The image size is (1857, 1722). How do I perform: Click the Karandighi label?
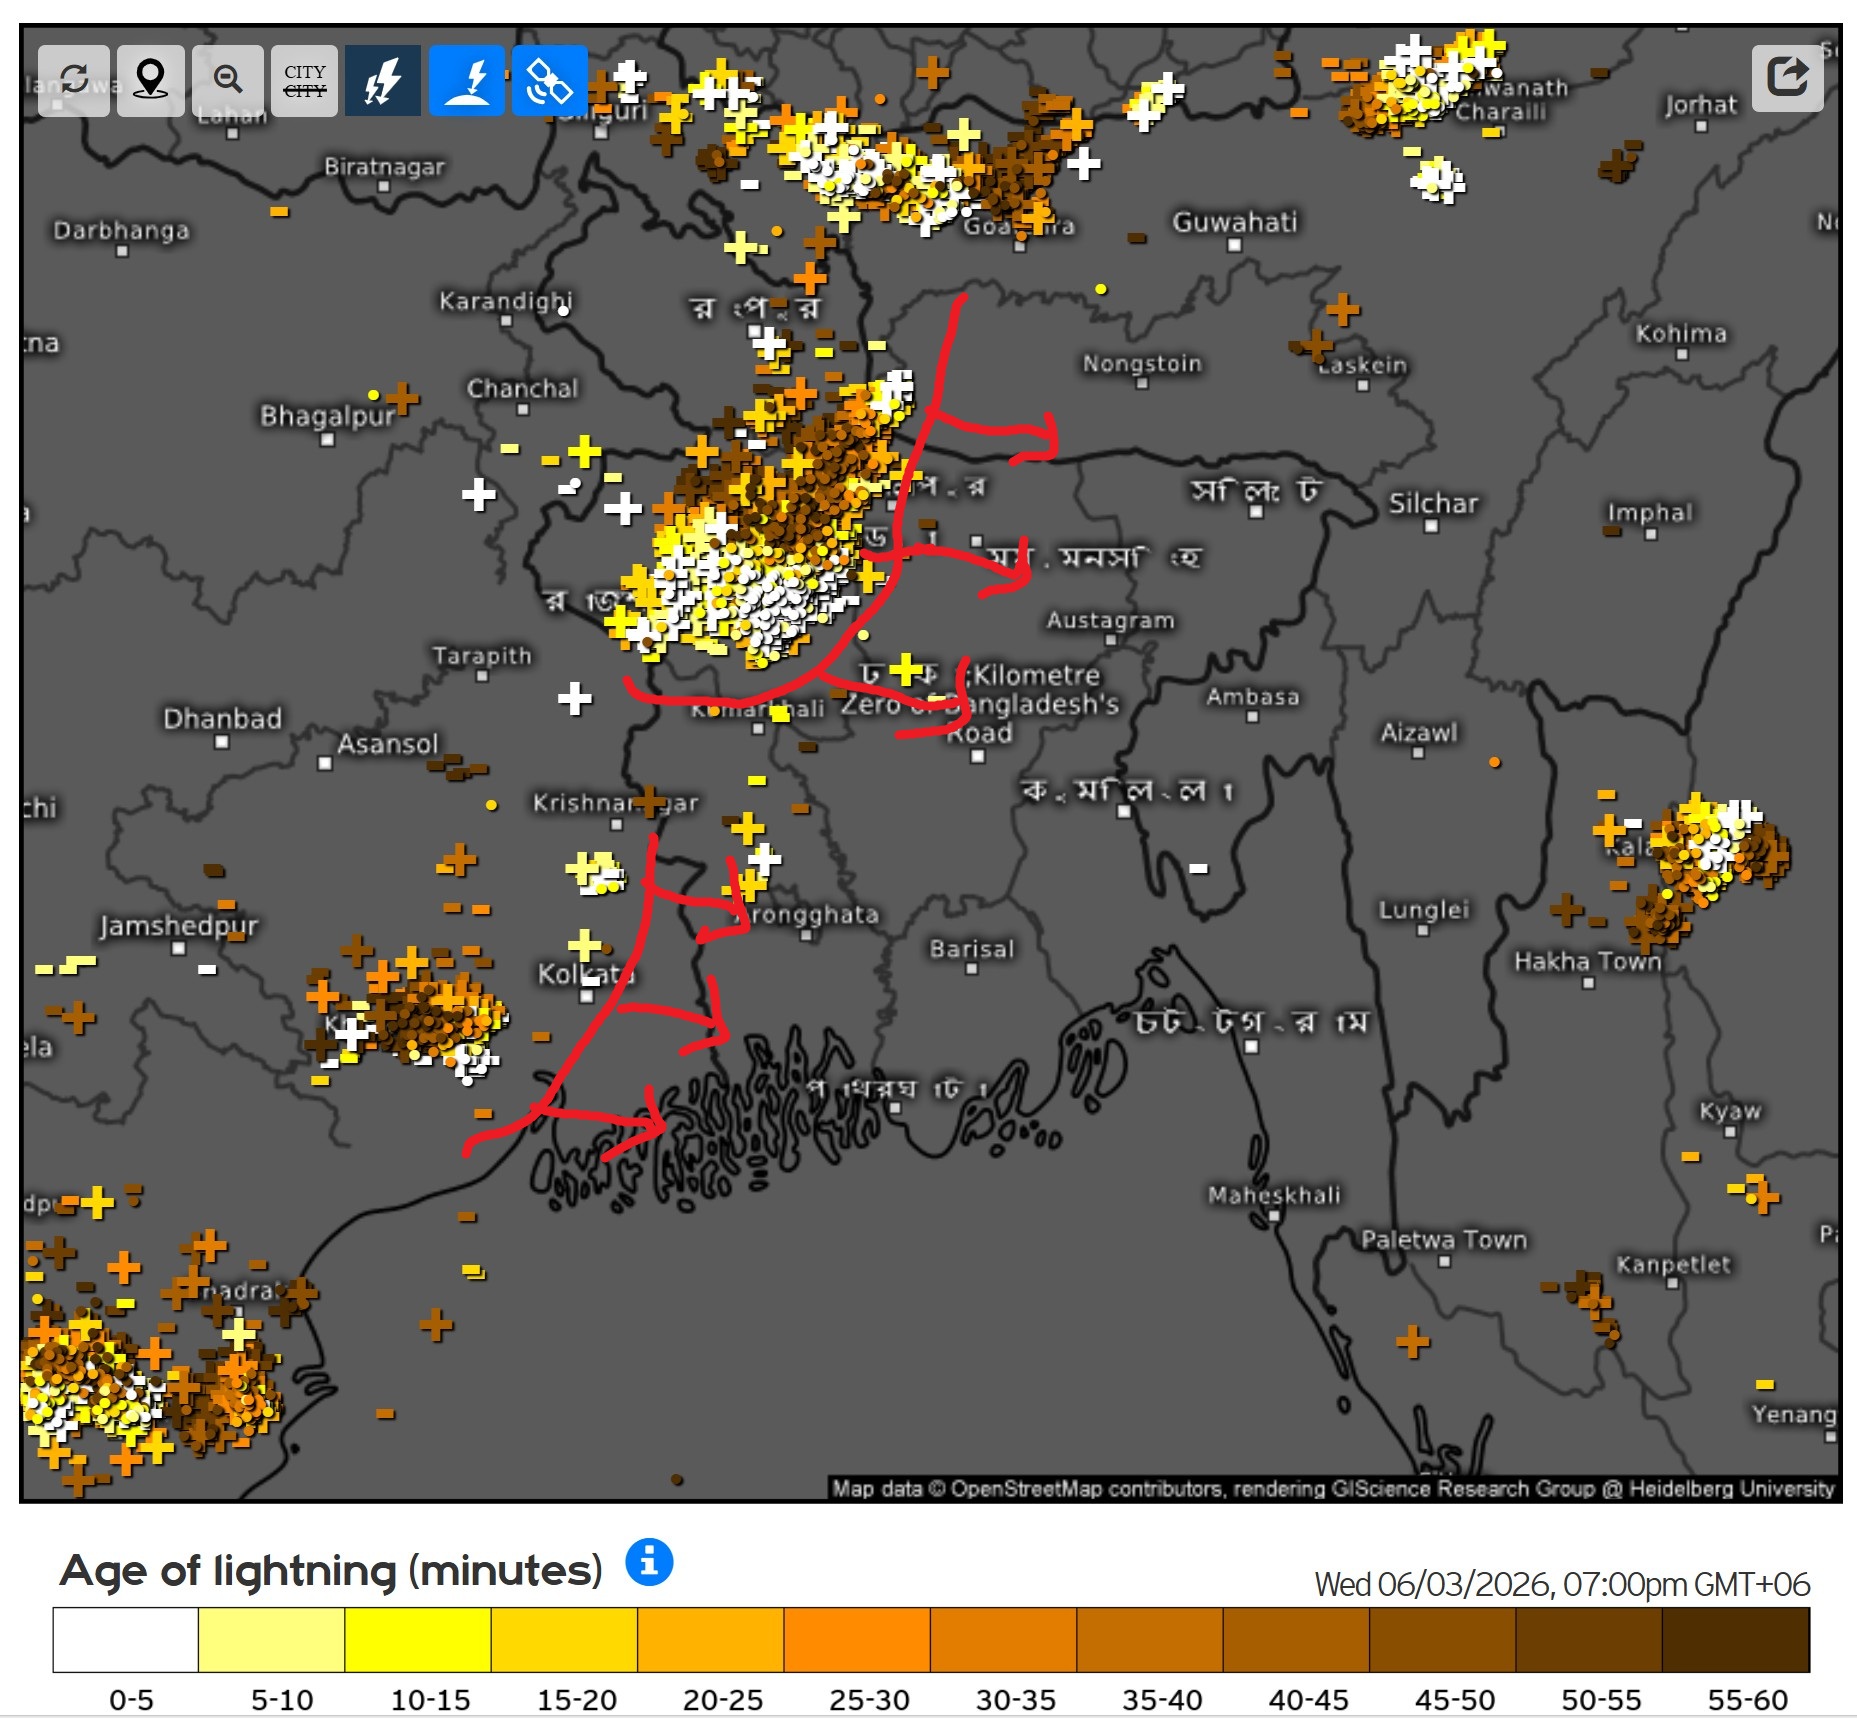(505, 301)
